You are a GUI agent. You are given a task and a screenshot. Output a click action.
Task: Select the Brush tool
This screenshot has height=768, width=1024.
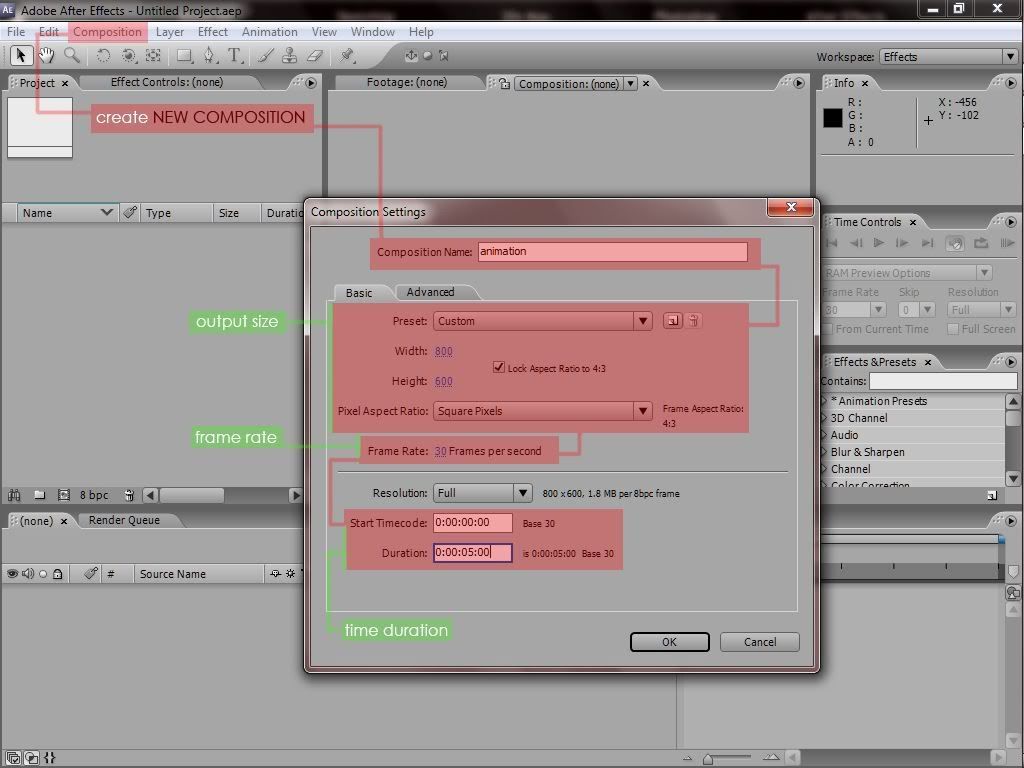coord(264,56)
